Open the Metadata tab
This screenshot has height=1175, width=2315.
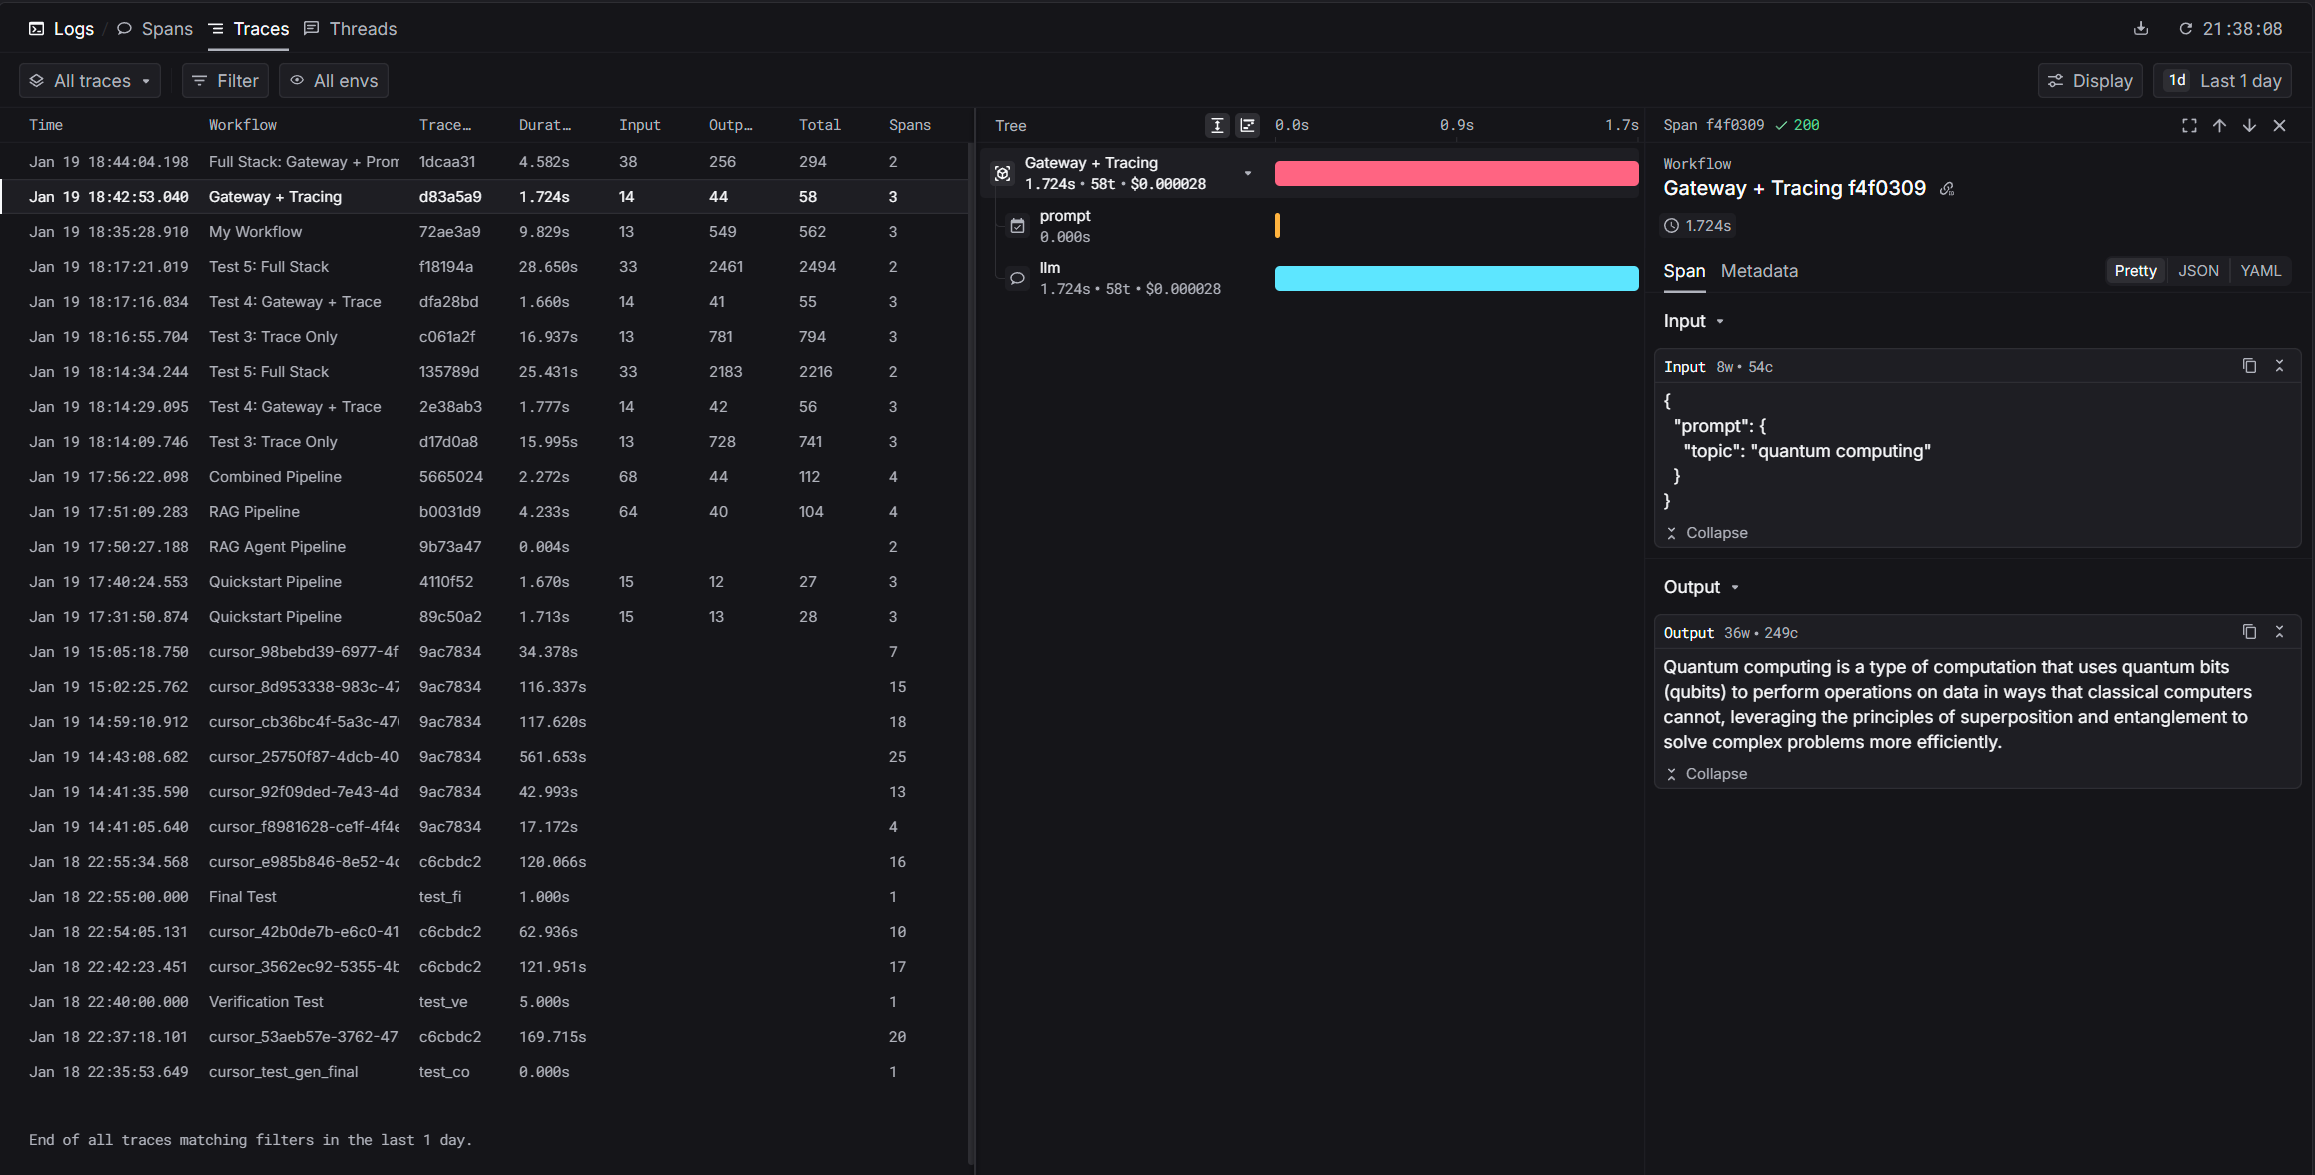(1759, 271)
